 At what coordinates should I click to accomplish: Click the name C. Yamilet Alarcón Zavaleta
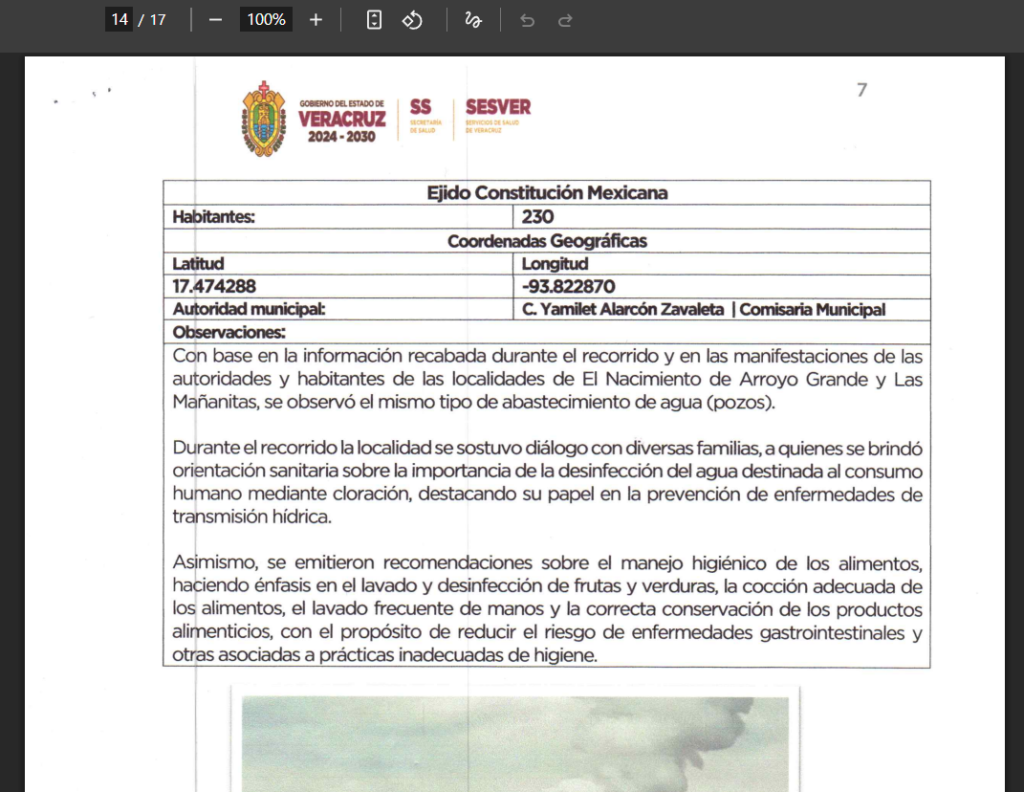[623, 309]
